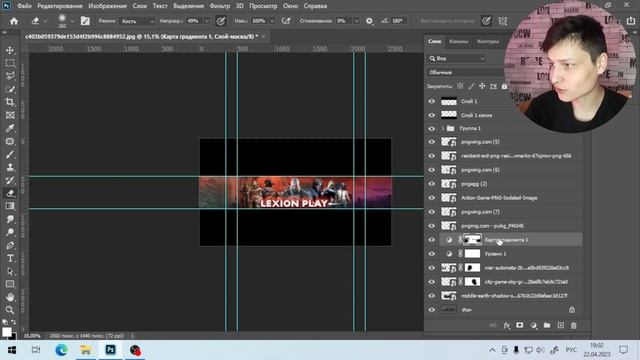Hide the Слой 1 копия layer
Screen dimensions: 640x360
point(431,115)
